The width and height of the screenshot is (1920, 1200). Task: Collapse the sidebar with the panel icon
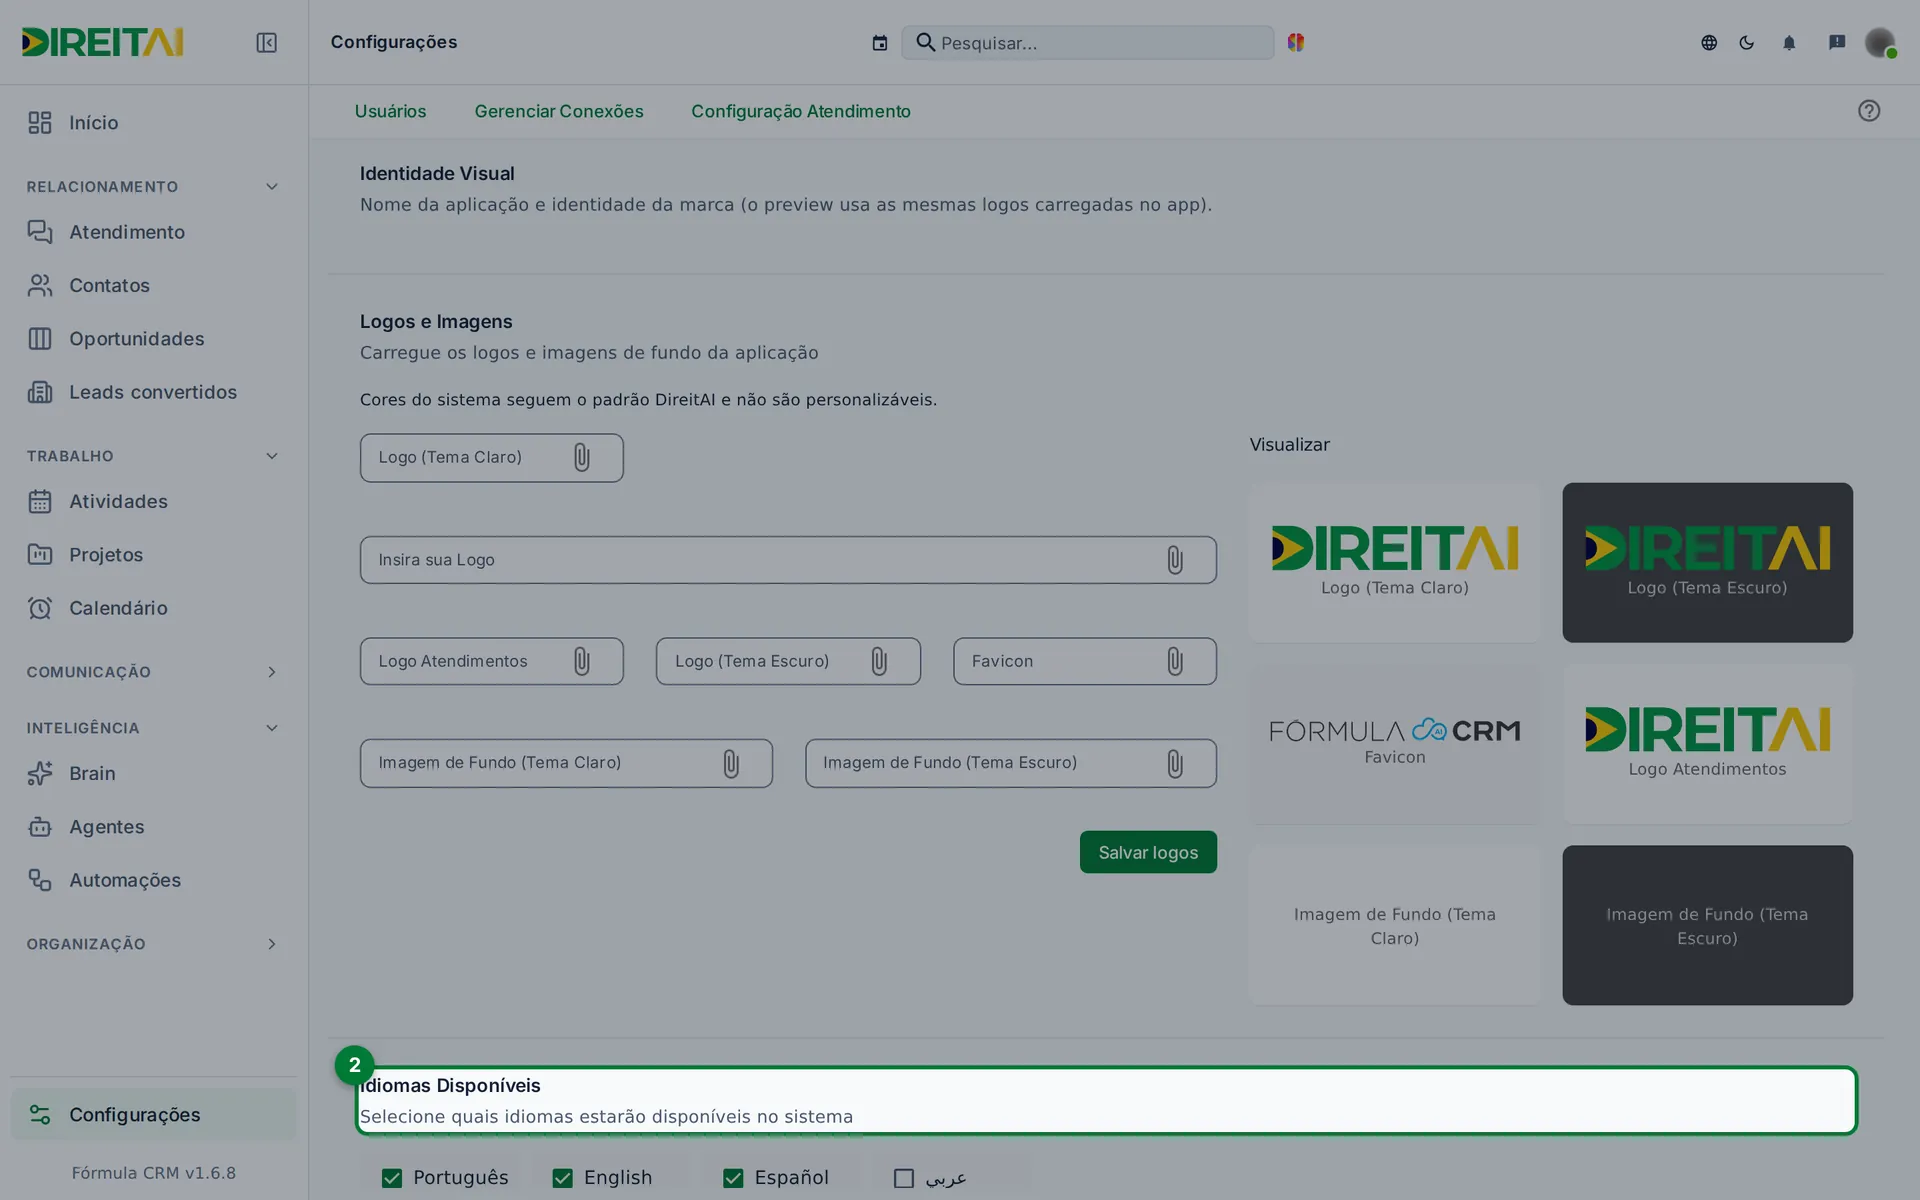(266, 42)
